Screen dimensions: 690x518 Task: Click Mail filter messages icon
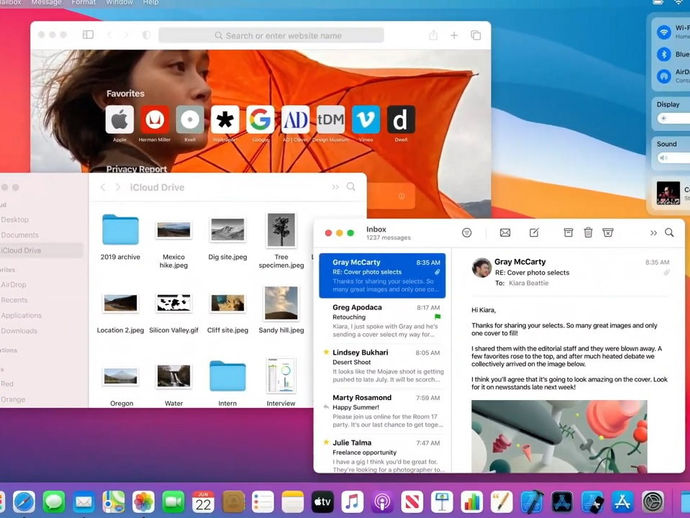467,233
